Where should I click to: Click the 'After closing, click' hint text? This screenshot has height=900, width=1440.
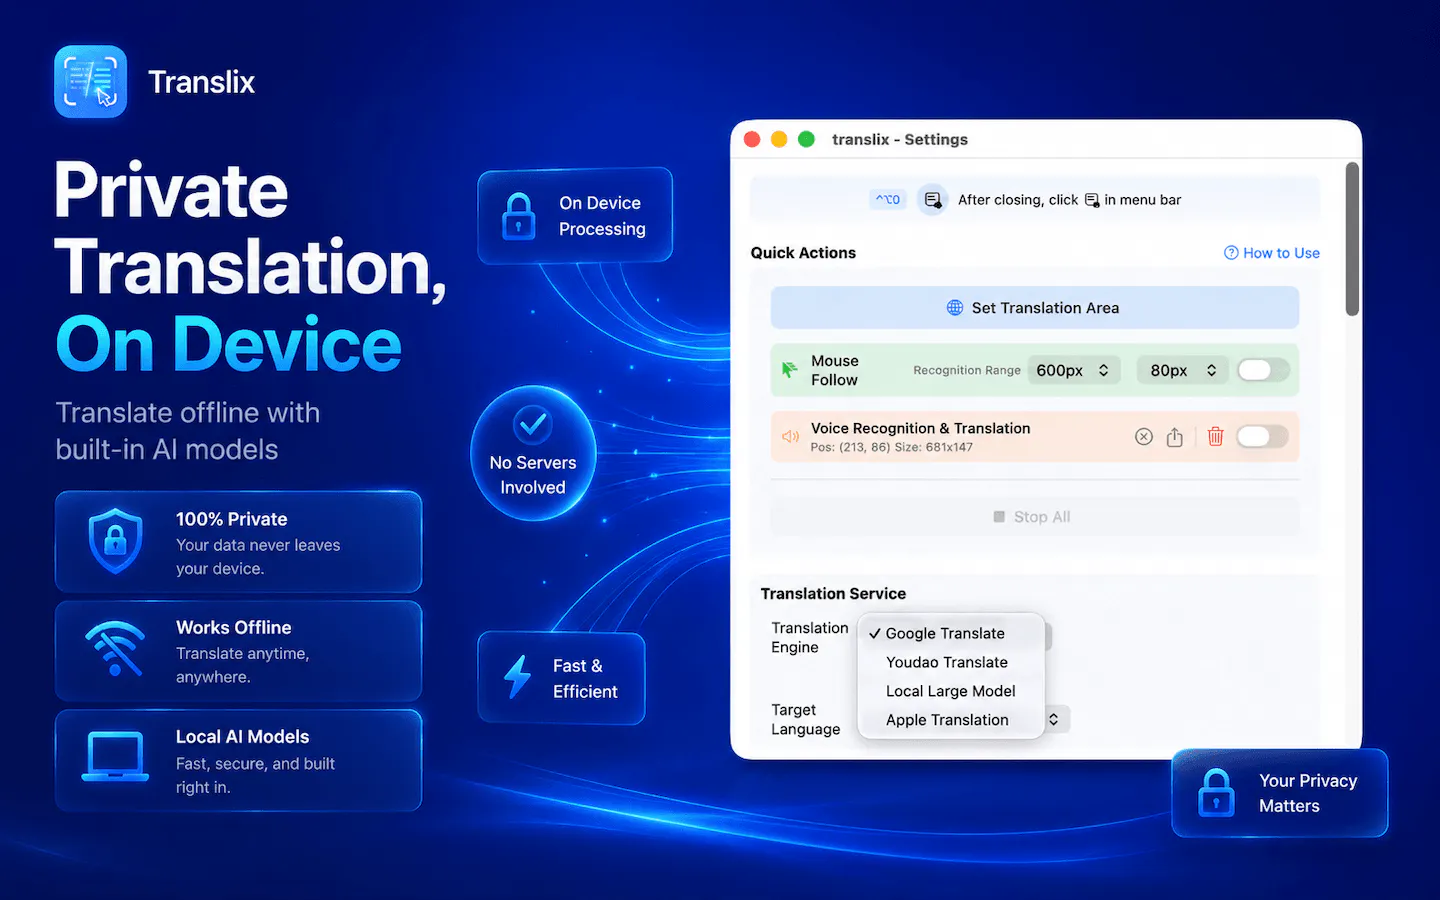(x=1018, y=200)
